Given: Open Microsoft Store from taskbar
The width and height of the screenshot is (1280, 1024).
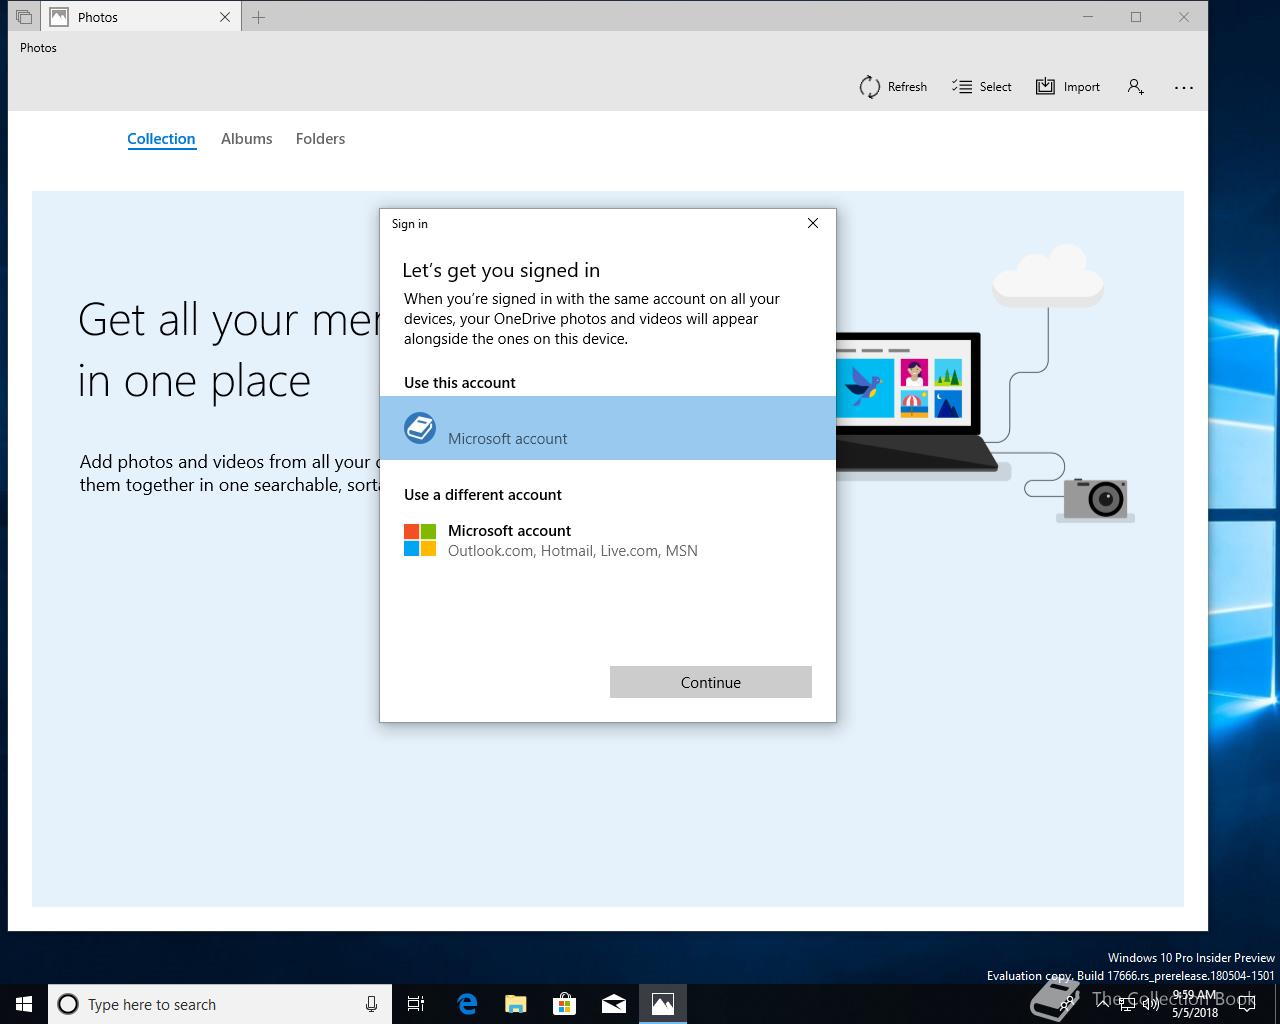Looking at the screenshot, I should coord(565,1004).
